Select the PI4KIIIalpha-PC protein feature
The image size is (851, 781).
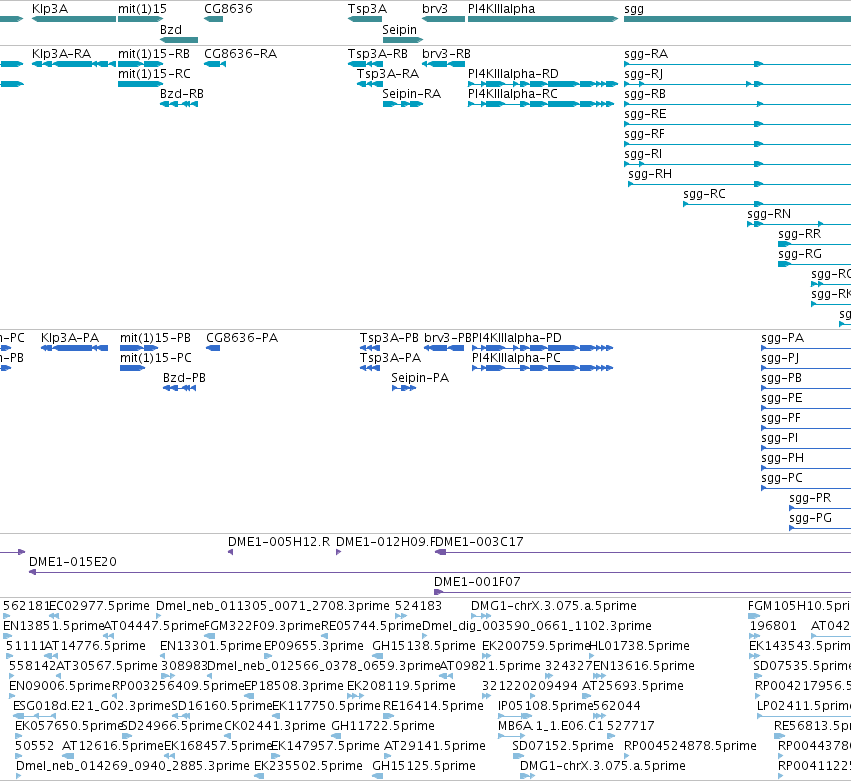pyautogui.click(x=543, y=368)
